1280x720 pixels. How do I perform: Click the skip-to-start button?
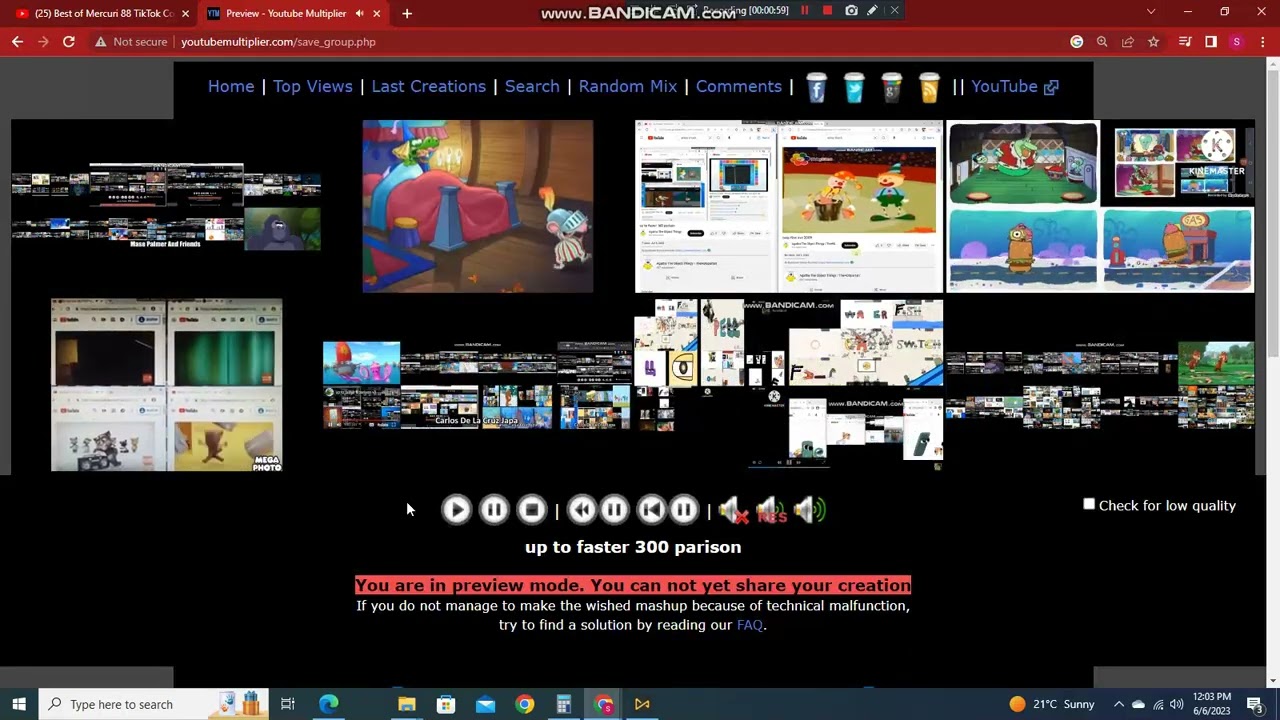click(x=651, y=510)
